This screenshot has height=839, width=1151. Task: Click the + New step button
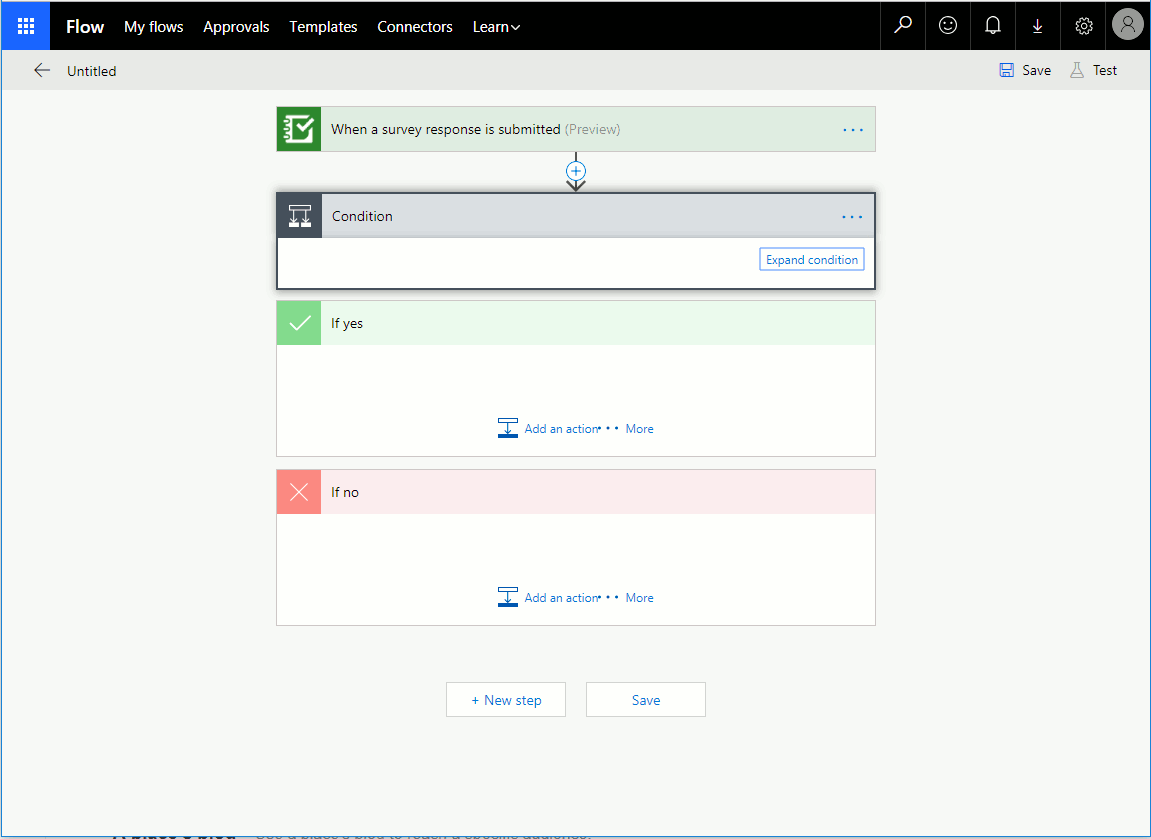click(x=506, y=700)
